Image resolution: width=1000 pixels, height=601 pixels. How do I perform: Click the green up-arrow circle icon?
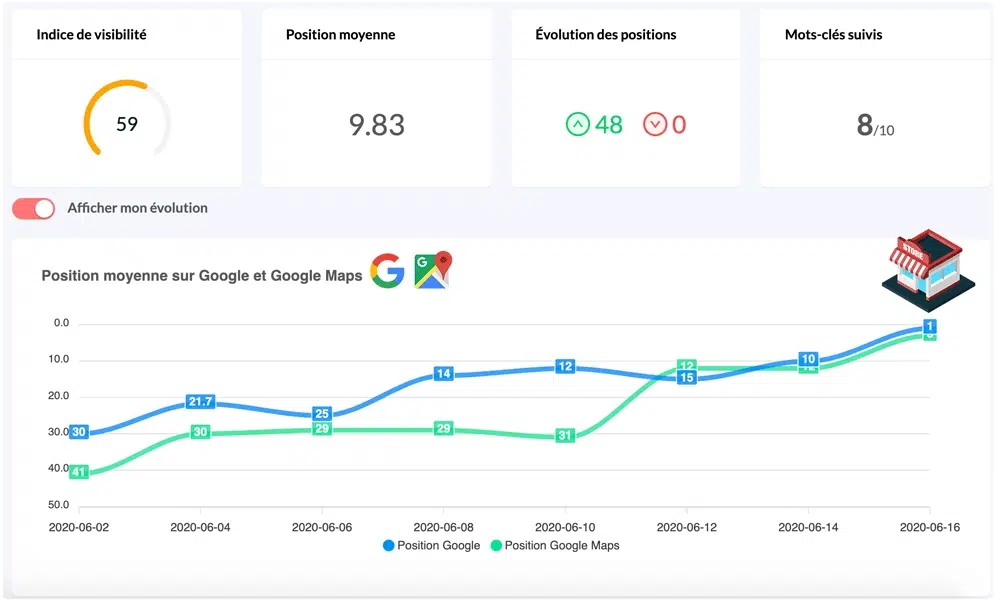578,125
